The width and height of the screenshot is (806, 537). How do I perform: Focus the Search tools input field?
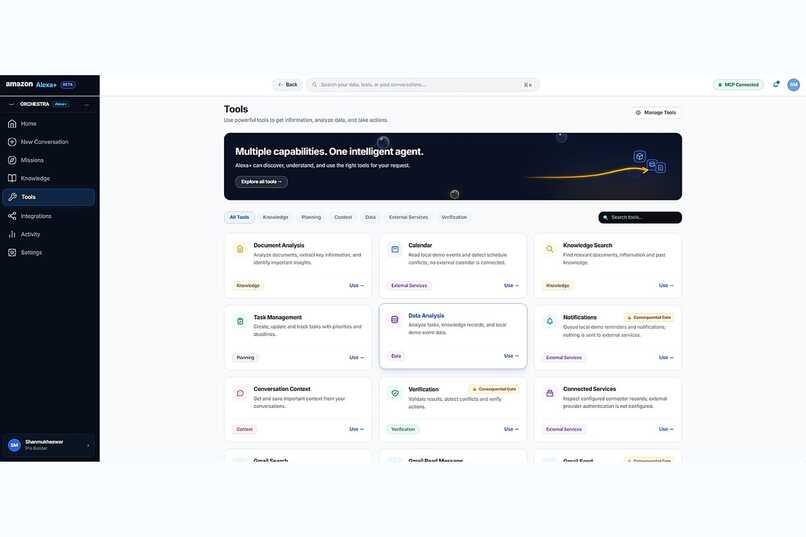pyautogui.click(x=640, y=217)
